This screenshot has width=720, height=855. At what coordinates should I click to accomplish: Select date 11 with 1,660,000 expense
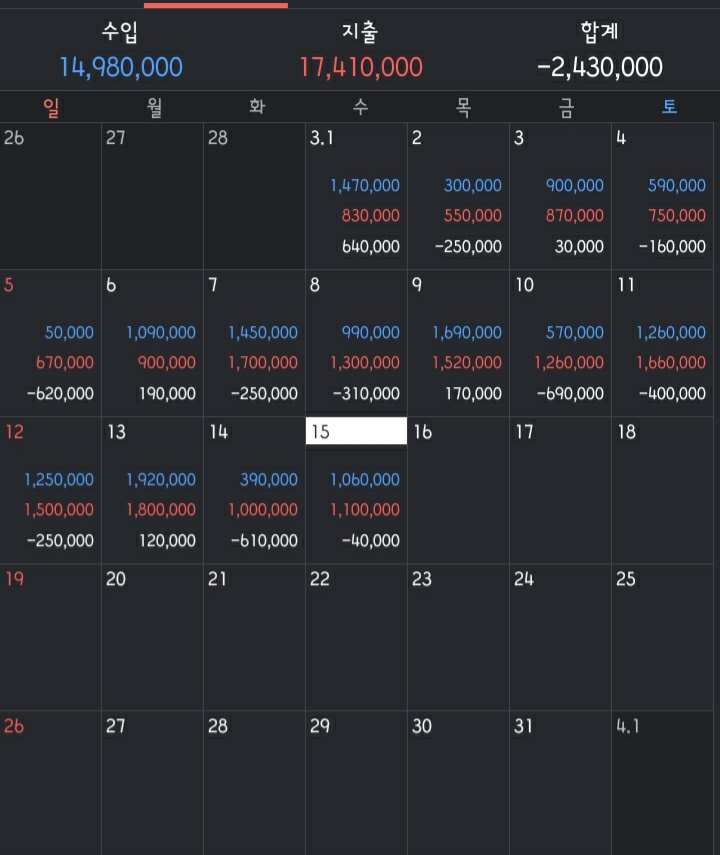point(662,343)
